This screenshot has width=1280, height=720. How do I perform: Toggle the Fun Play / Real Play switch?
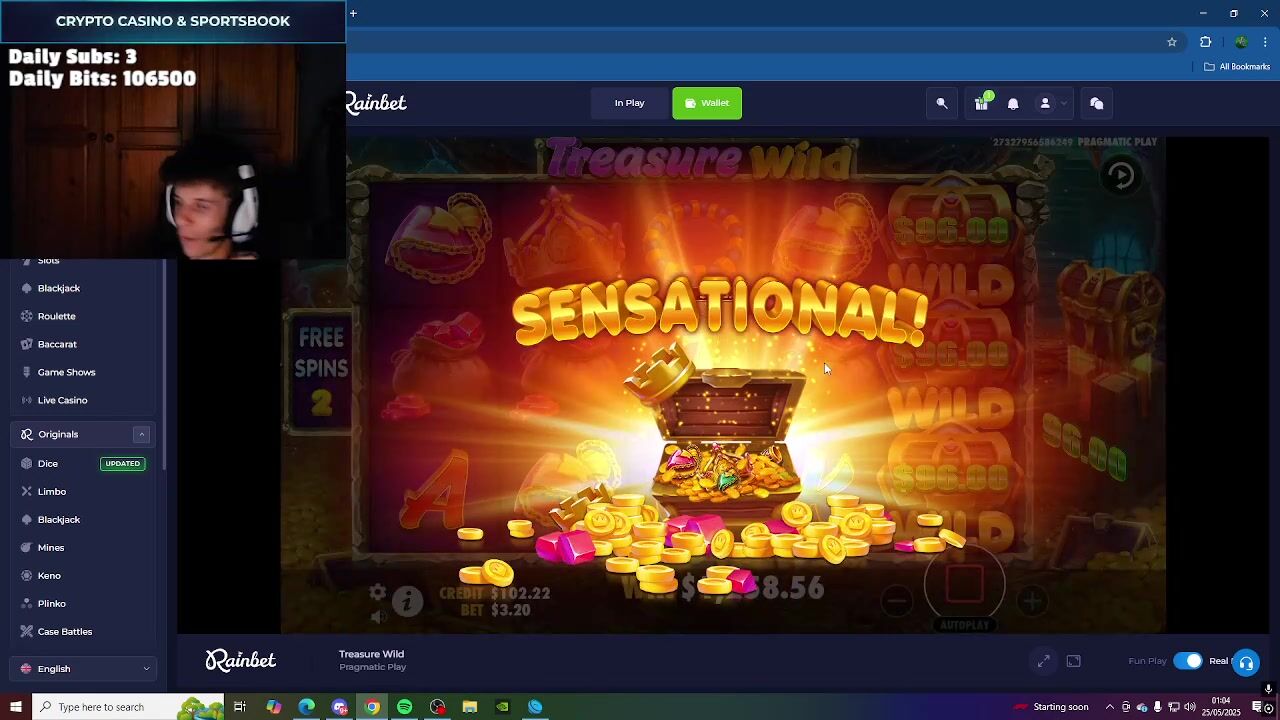point(1188,661)
